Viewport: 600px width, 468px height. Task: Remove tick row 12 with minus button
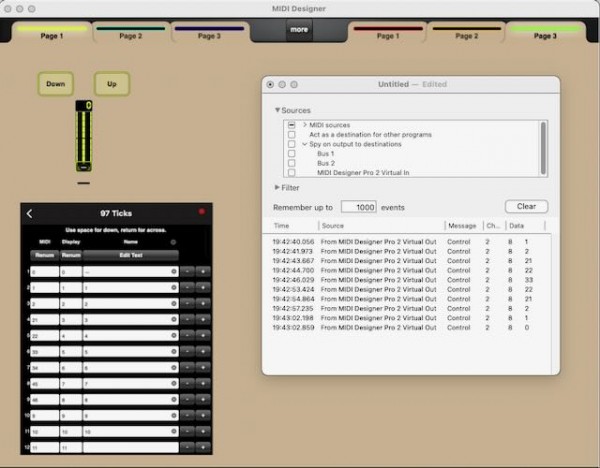[187, 447]
